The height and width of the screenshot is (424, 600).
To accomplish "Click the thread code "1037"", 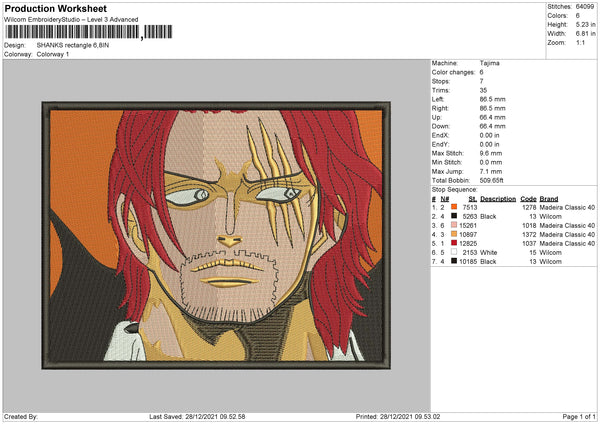I will pos(529,243).
